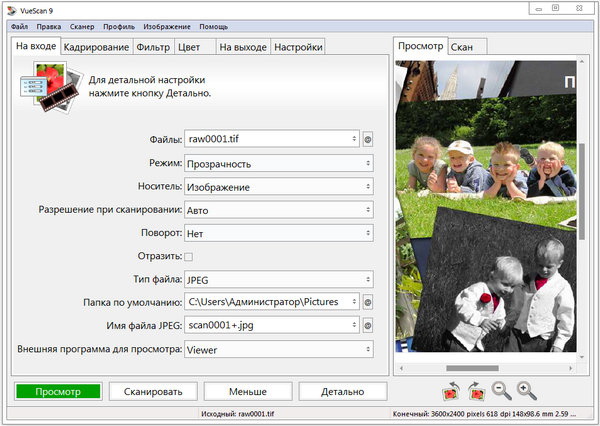The height and width of the screenshot is (426, 600).
Task: Expand the Носитель dropdown list
Action: (x=278, y=187)
